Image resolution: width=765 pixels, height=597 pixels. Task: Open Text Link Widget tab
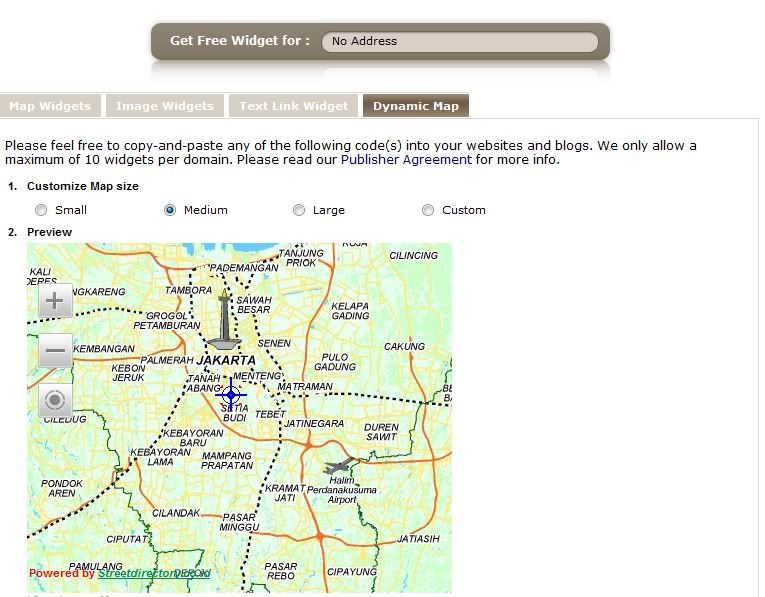[294, 106]
